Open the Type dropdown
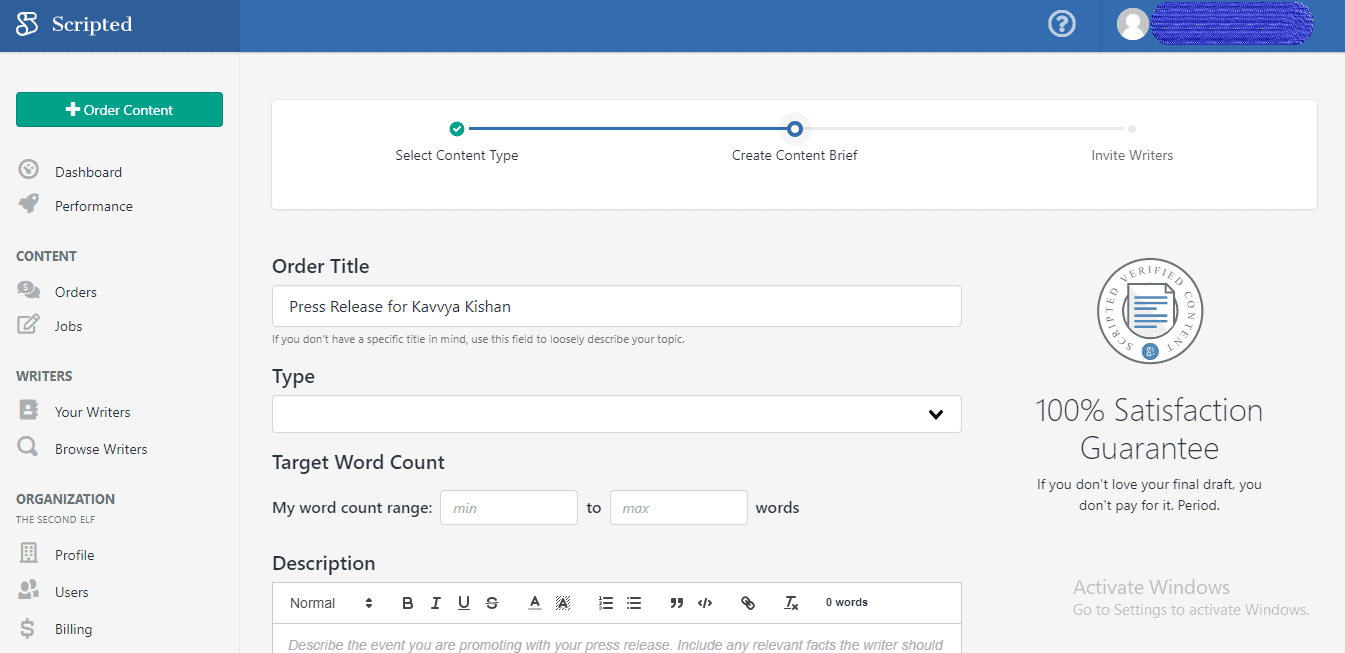Viewport: 1345px width, 653px height. (x=616, y=414)
